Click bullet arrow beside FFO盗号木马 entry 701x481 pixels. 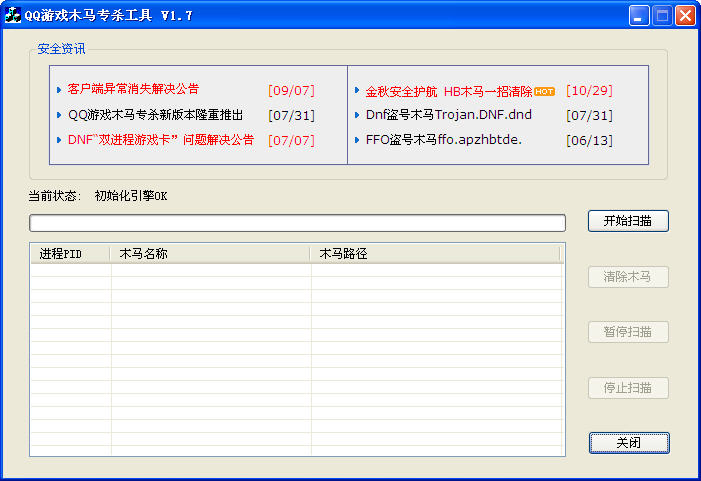pos(357,140)
